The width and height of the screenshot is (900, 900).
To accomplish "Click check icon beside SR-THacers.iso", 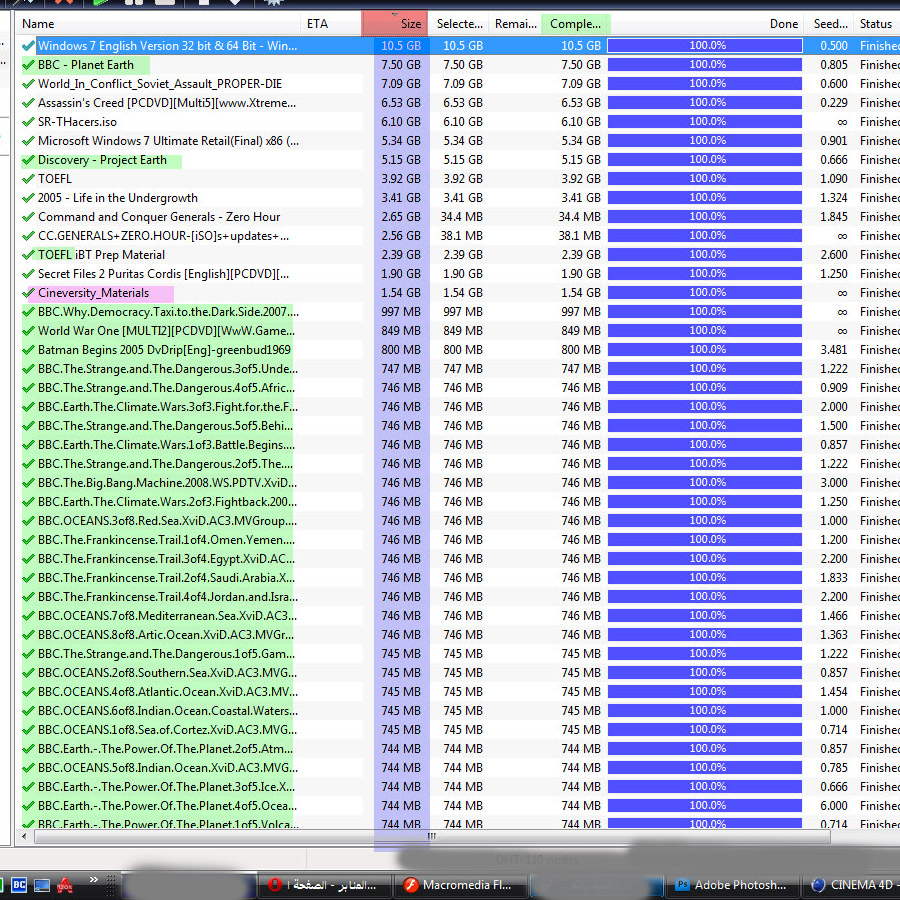I will [x=28, y=122].
